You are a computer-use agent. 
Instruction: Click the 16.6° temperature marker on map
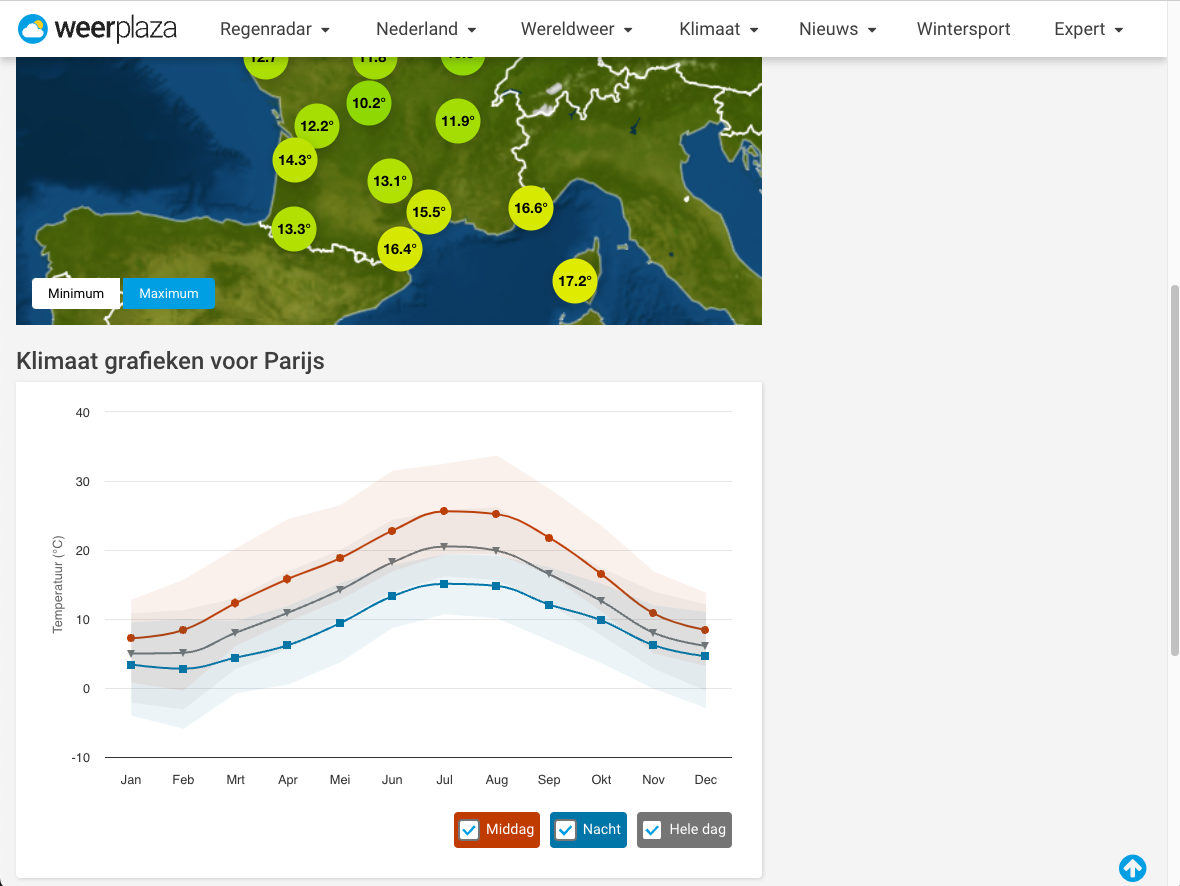pos(530,208)
